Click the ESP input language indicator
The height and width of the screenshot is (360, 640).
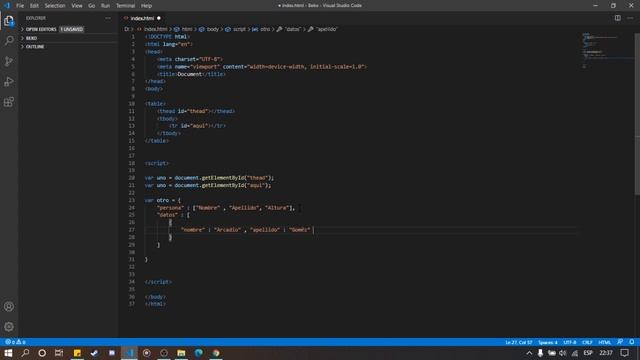point(588,353)
